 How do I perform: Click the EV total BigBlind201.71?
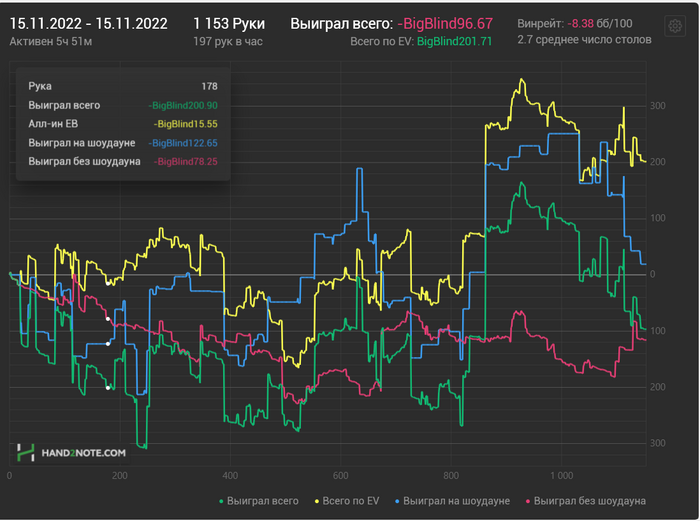point(454,42)
